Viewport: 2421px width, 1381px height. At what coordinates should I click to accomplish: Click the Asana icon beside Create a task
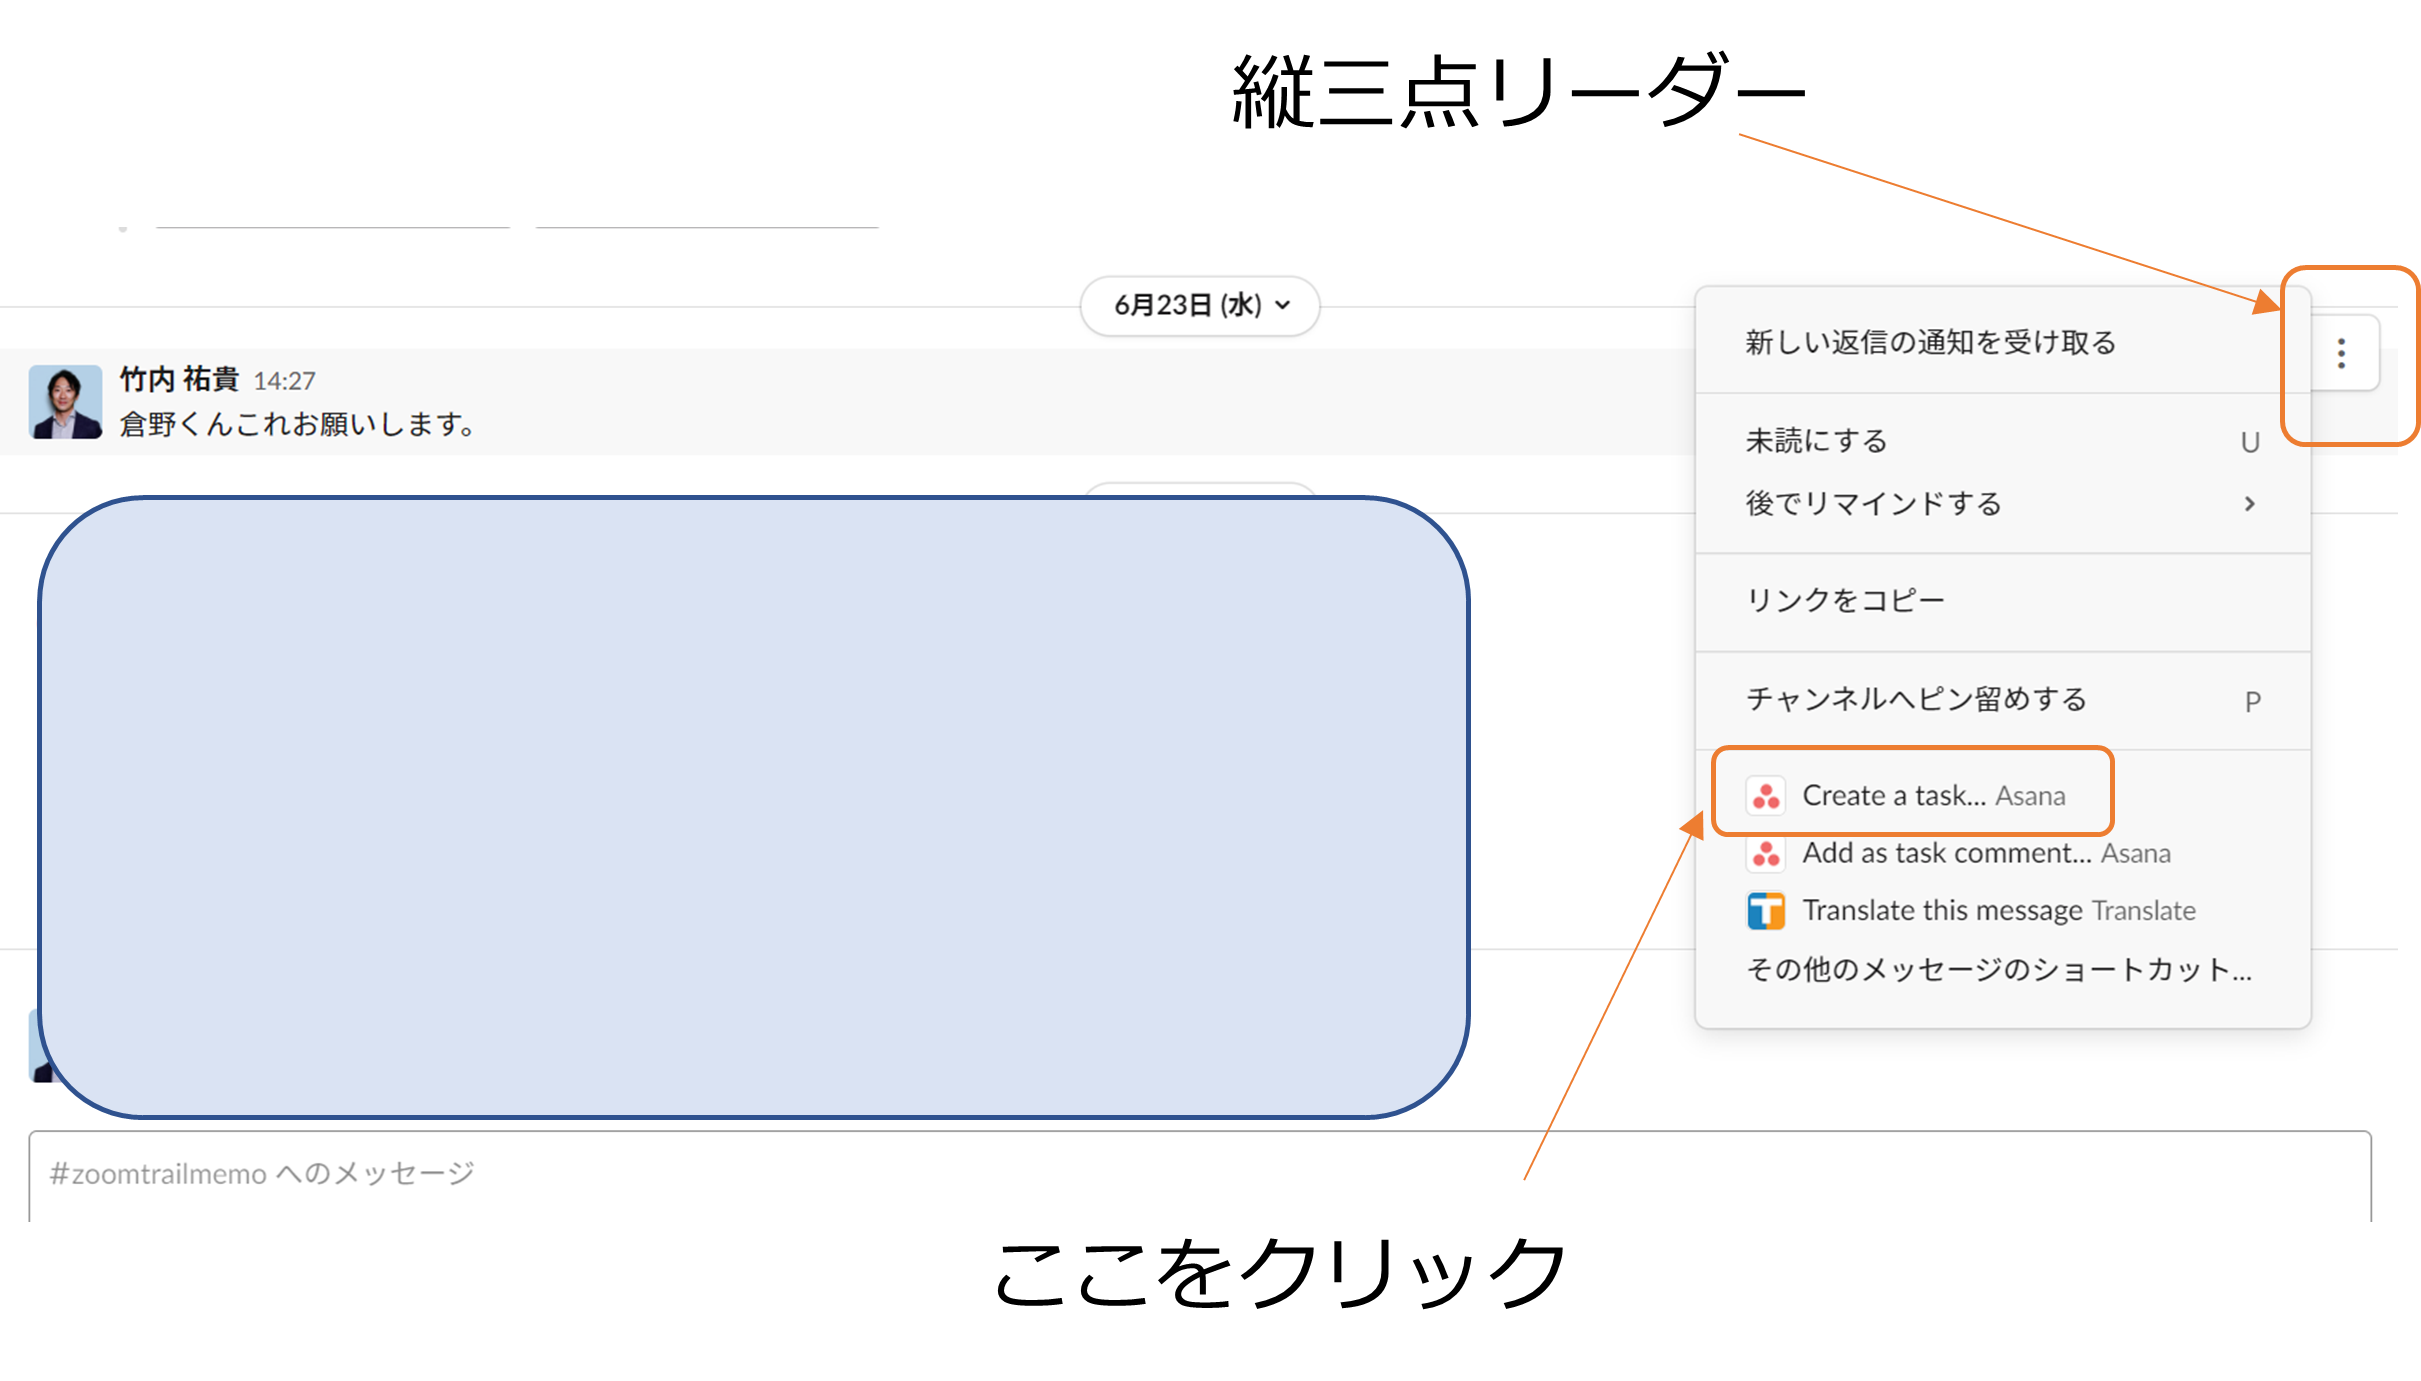(x=1766, y=796)
